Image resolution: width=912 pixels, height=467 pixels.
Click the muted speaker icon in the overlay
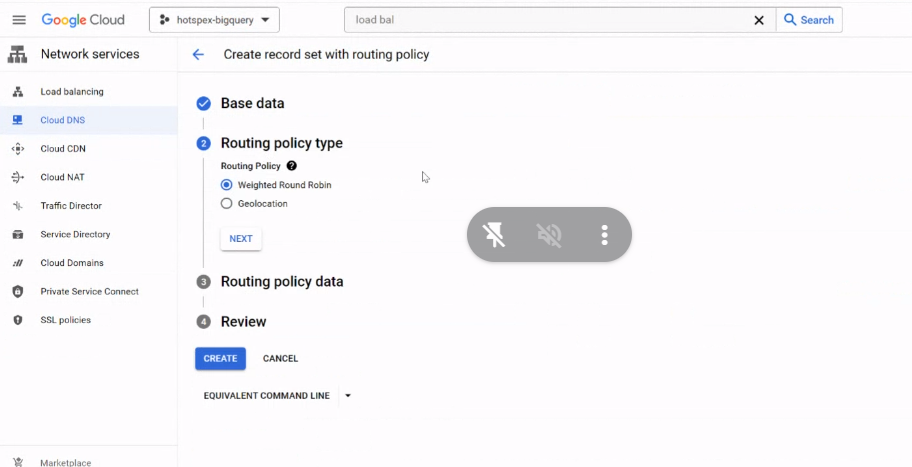[549, 235]
